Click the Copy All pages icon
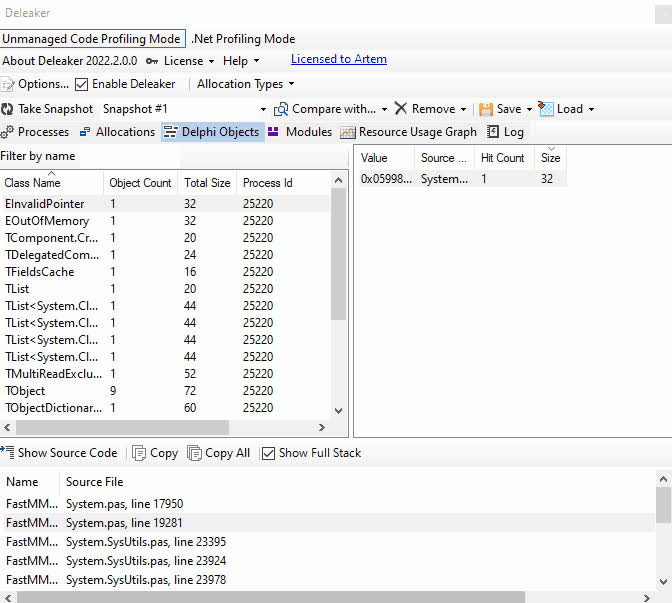 194,453
